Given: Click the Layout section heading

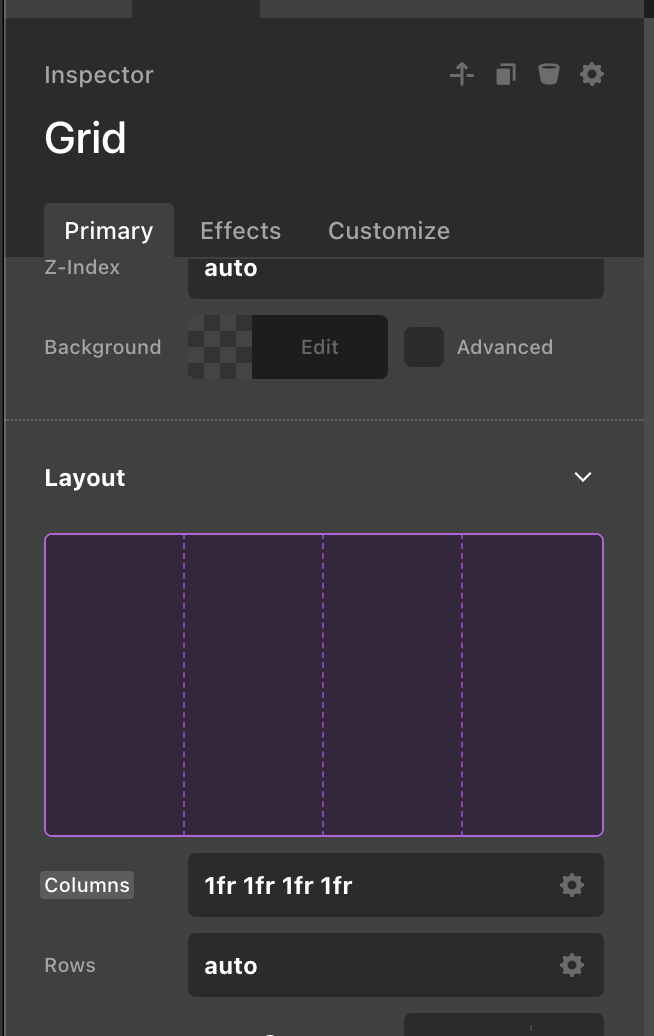Looking at the screenshot, I should tap(85, 478).
